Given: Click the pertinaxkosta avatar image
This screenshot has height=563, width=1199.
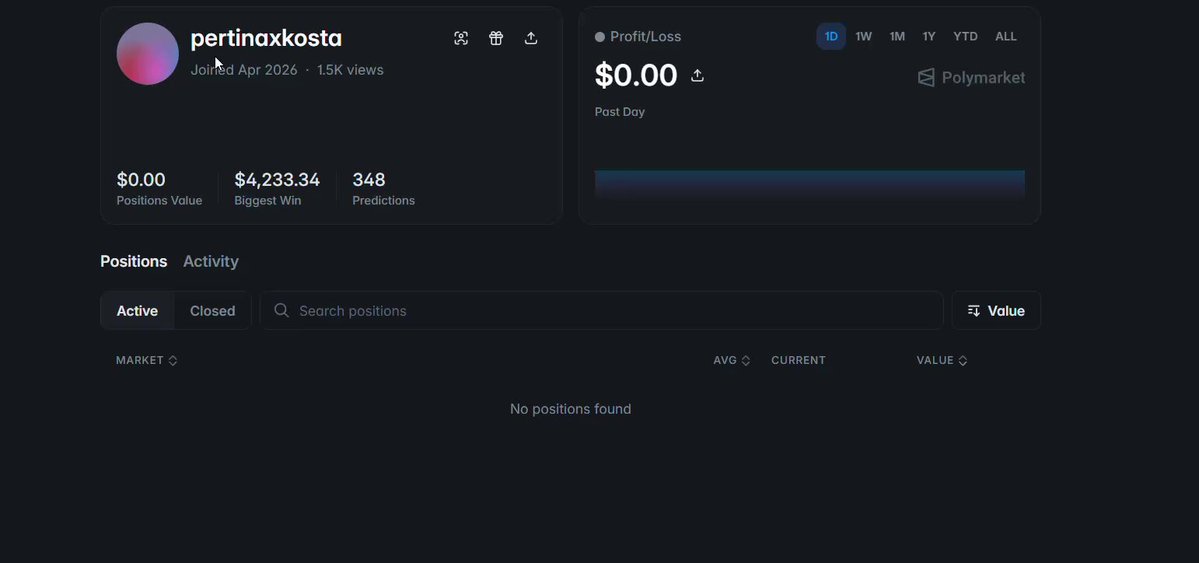Looking at the screenshot, I should (148, 54).
